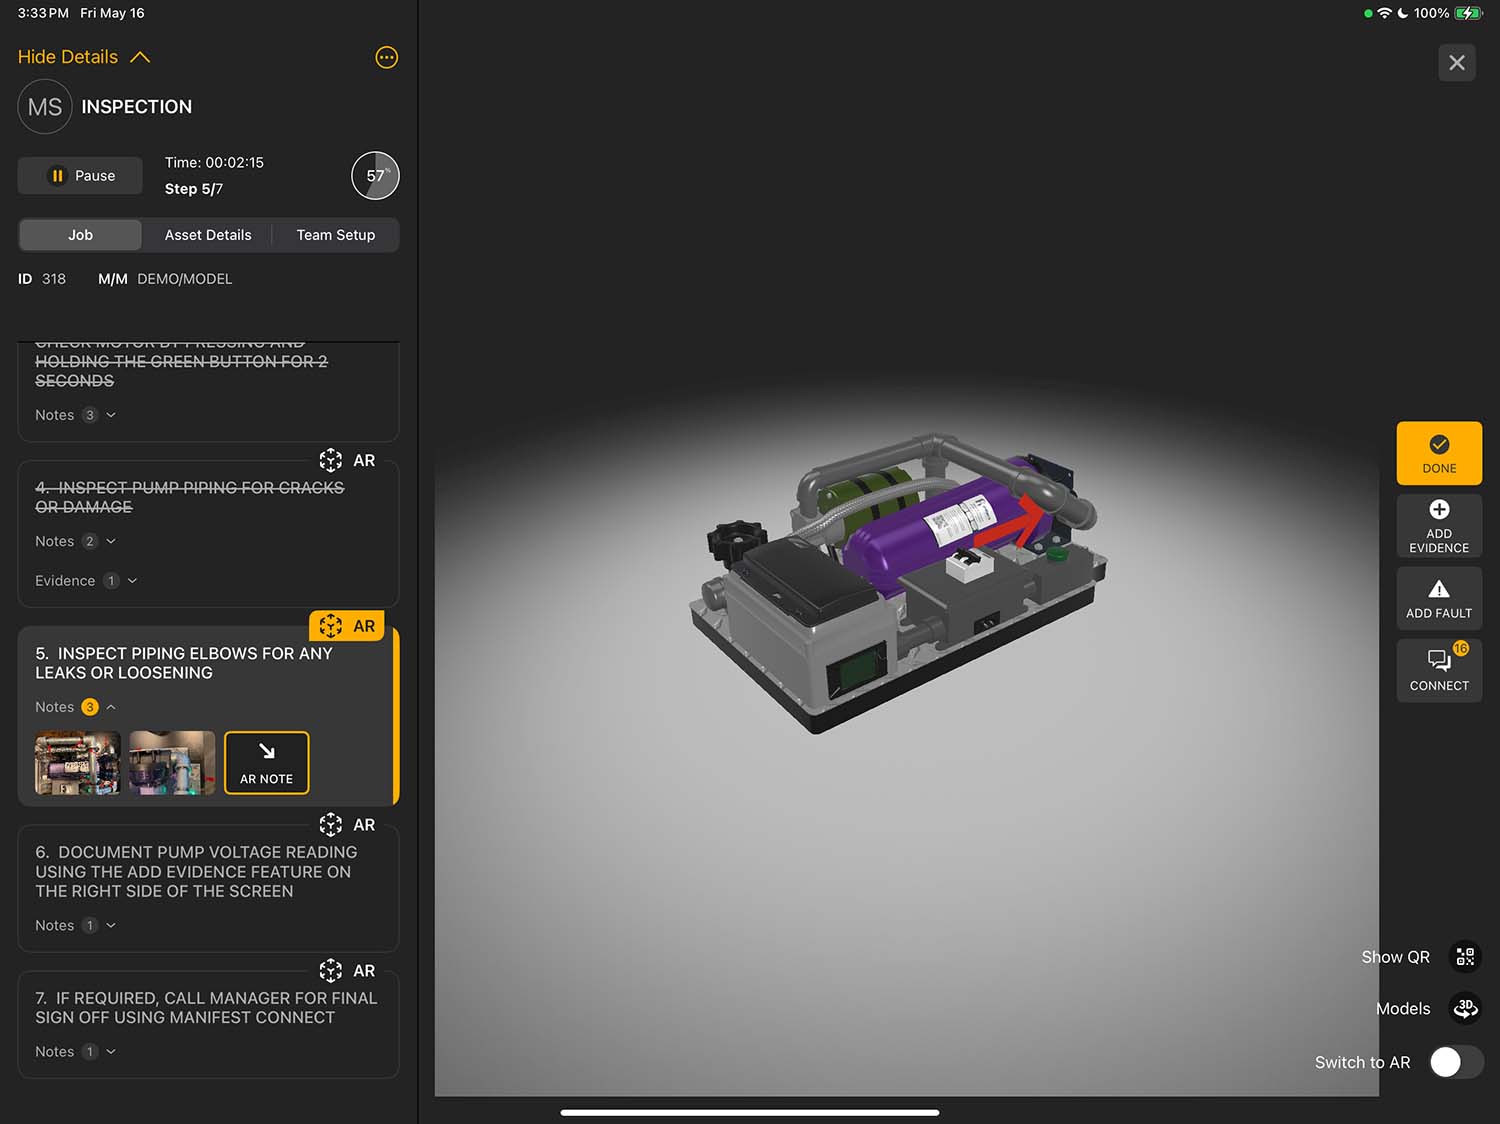
Task: Tap the DEMO/MODEL value
Action: coord(185,279)
